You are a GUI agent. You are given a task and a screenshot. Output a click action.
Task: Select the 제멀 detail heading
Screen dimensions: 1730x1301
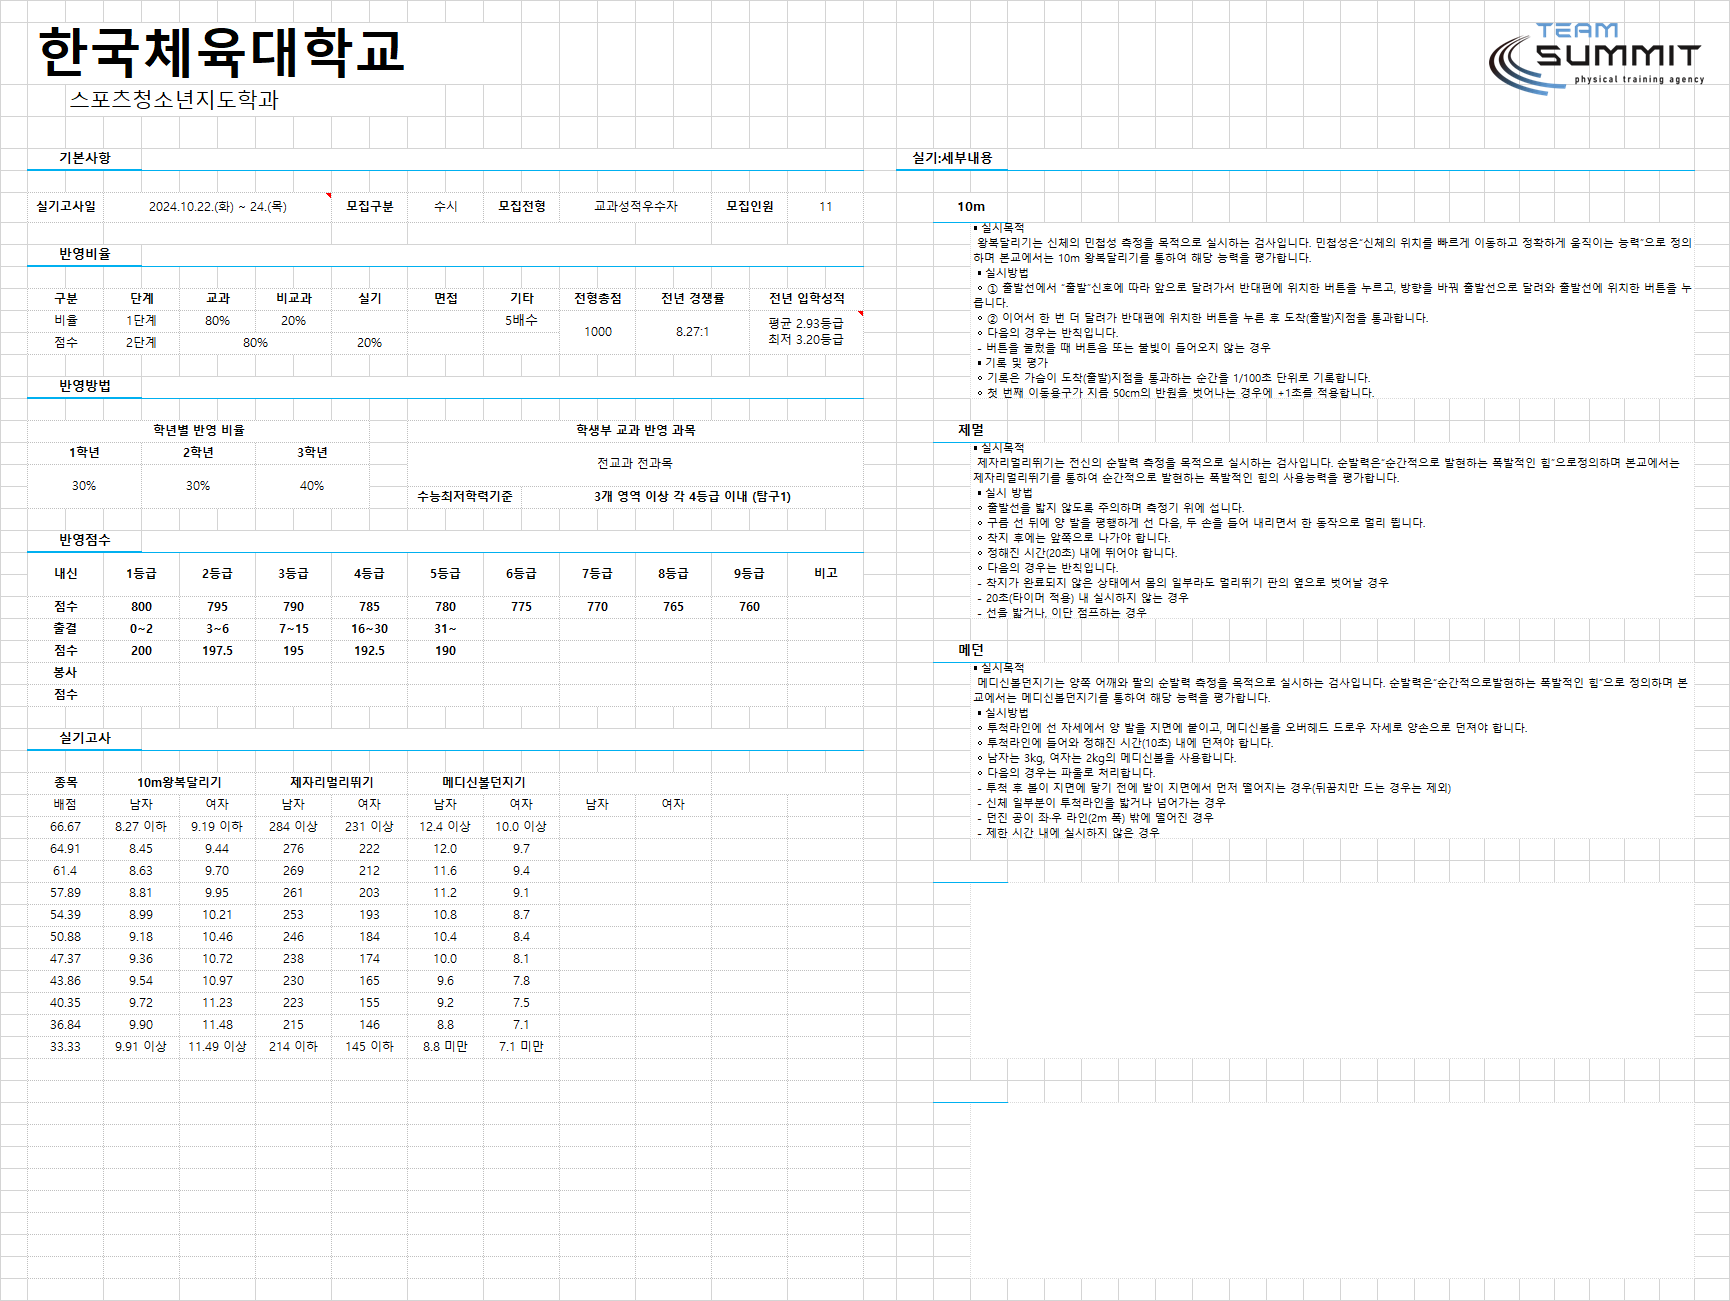click(971, 430)
